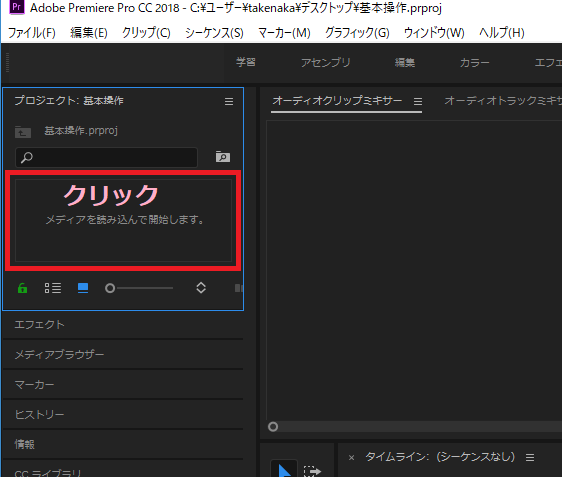562x477 pixels.
Task: Open the グラフィック(G) menu
Action: click(357, 33)
